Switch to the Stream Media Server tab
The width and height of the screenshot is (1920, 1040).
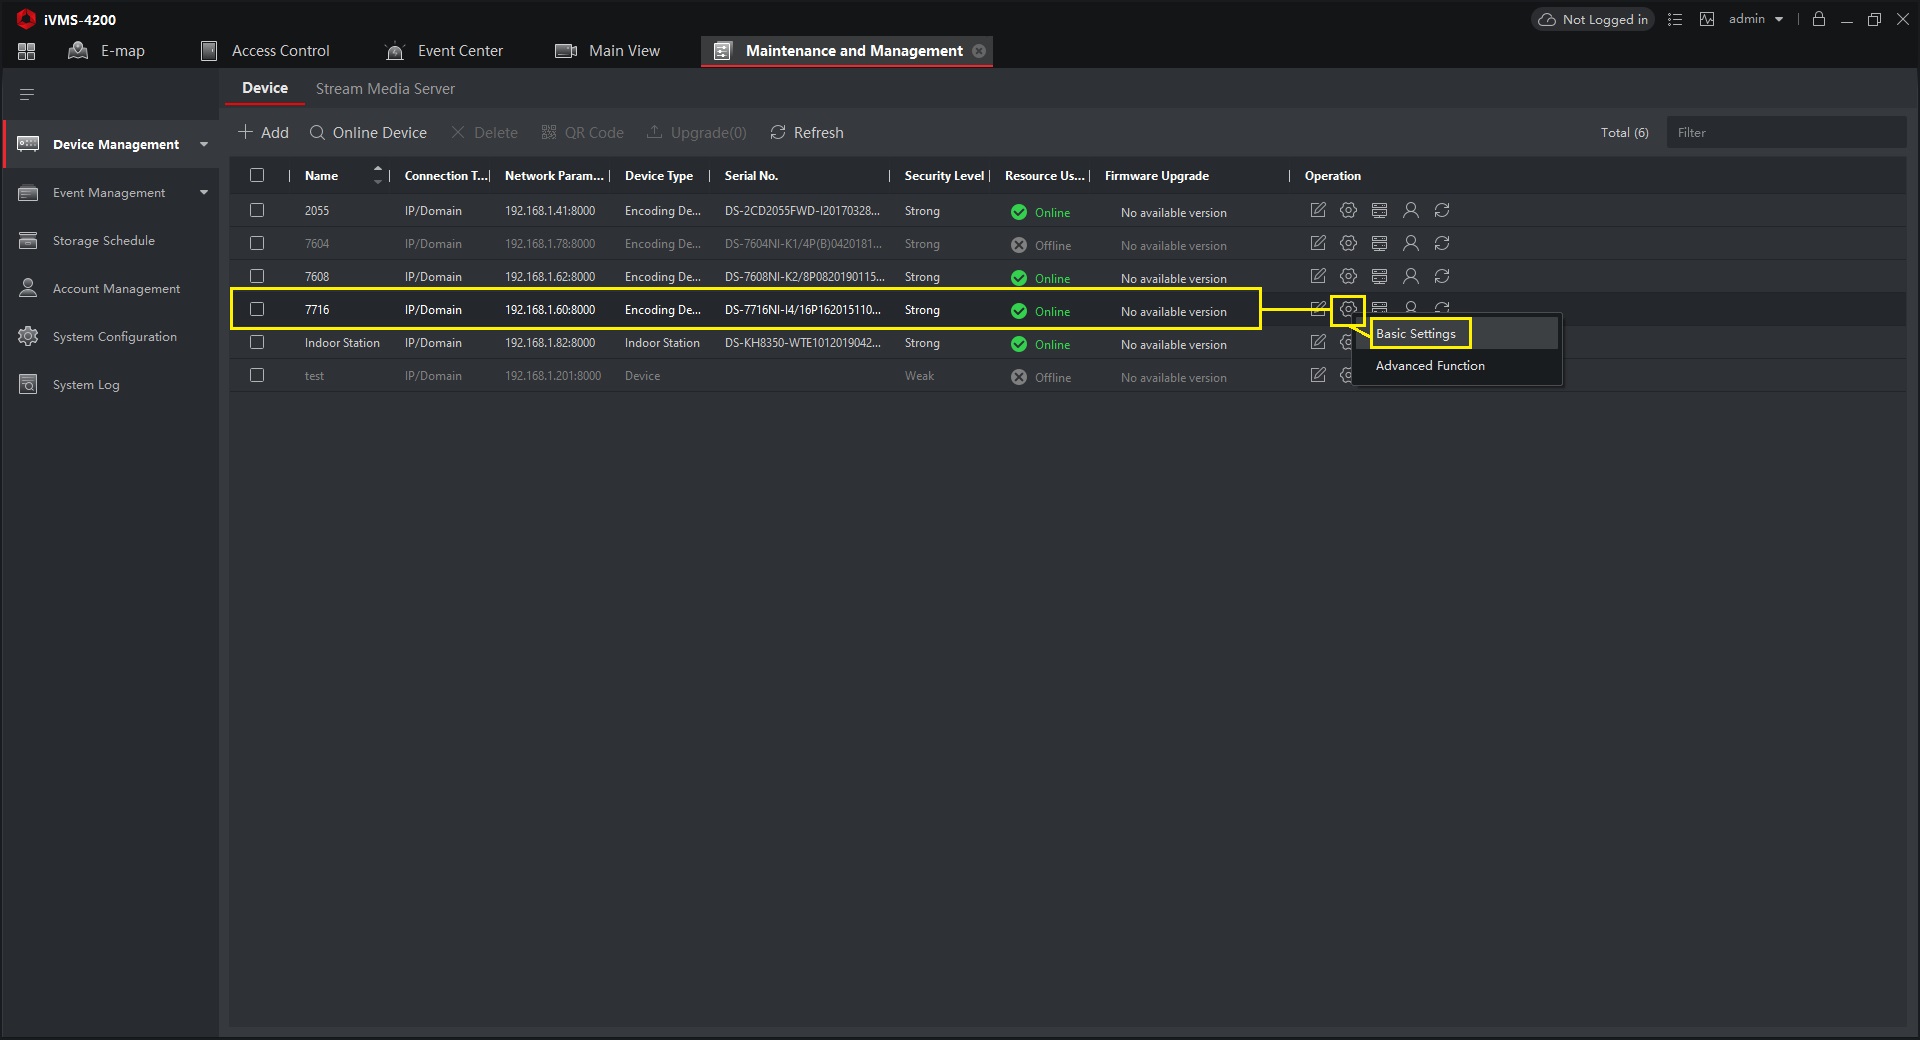(385, 89)
